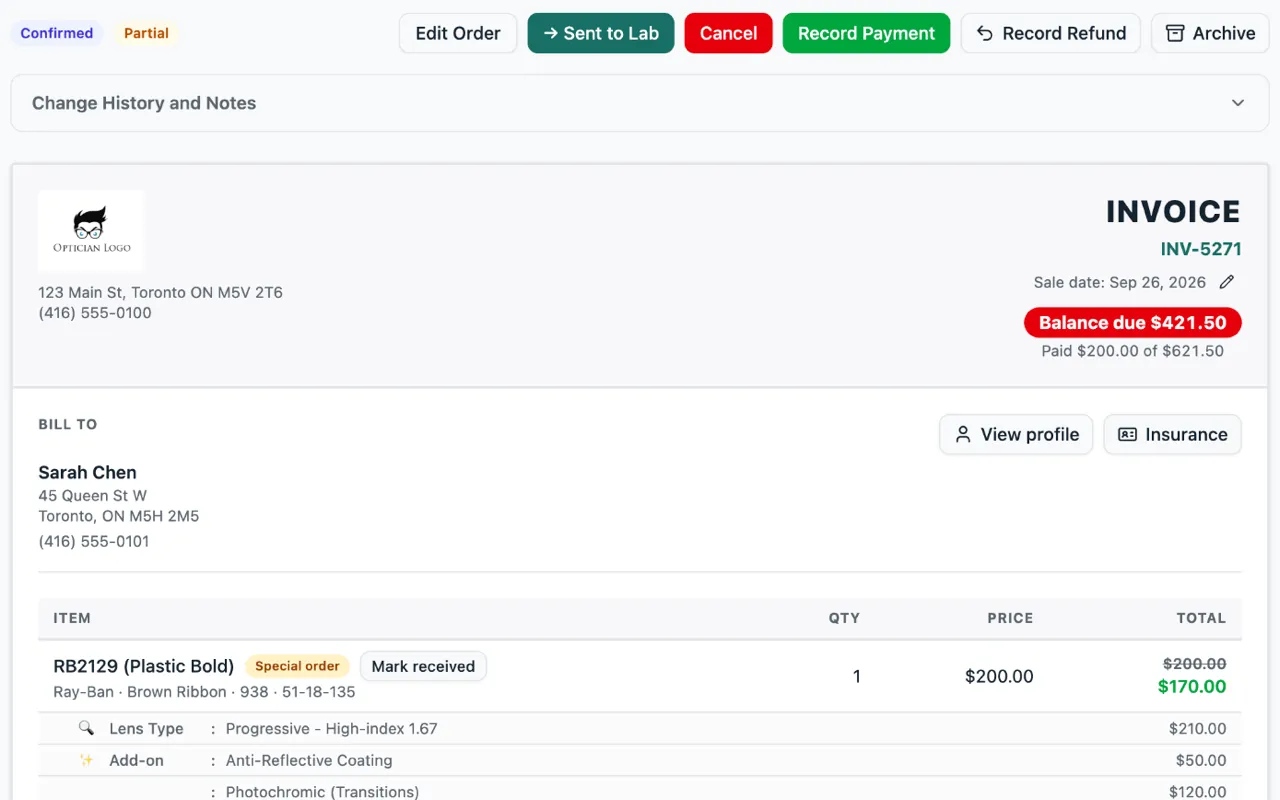Click the Optician Logo image
The width and height of the screenshot is (1280, 800).
point(91,231)
